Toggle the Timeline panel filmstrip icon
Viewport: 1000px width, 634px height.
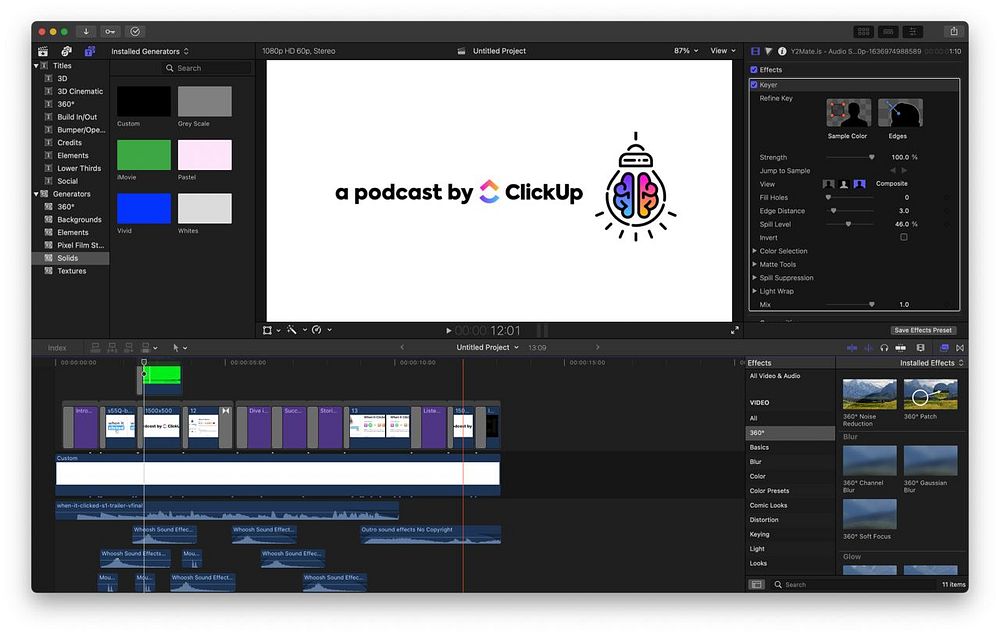(888, 31)
